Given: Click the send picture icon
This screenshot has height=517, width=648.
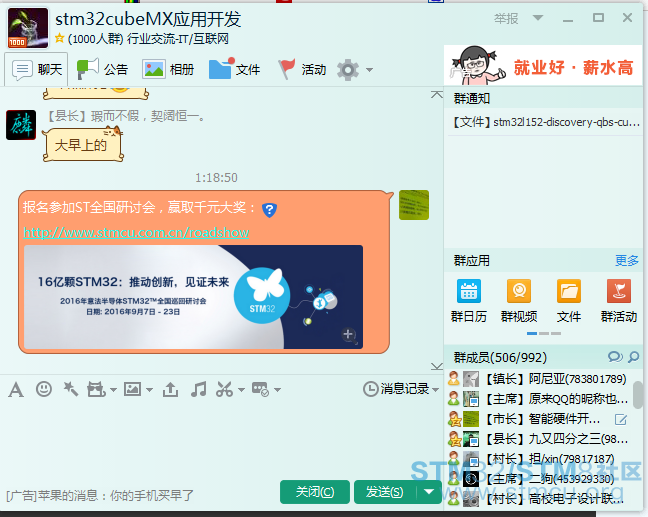Looking at the screenshot, I should coord(133,389).
